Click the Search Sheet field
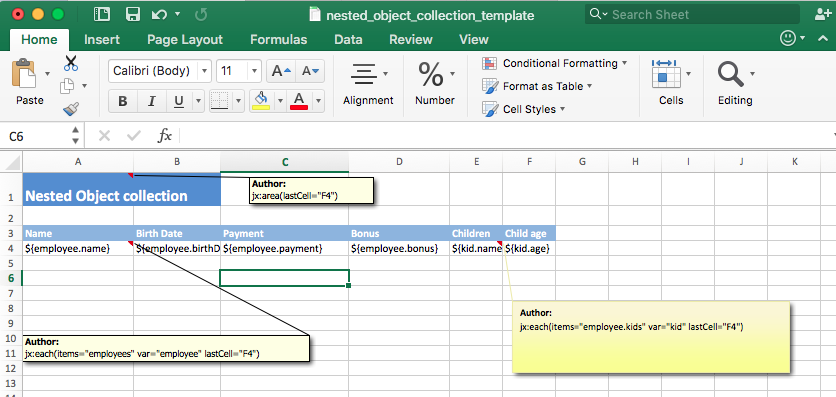836x397 pixels. pos(693,14)
